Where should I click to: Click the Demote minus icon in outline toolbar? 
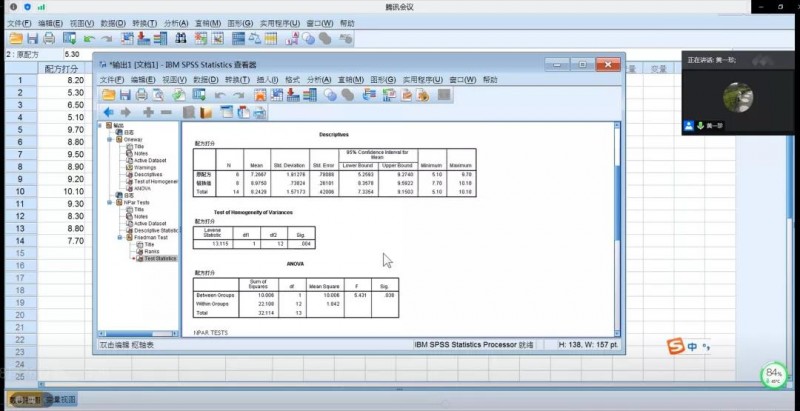pyautogui.click(x=165, y=112)
